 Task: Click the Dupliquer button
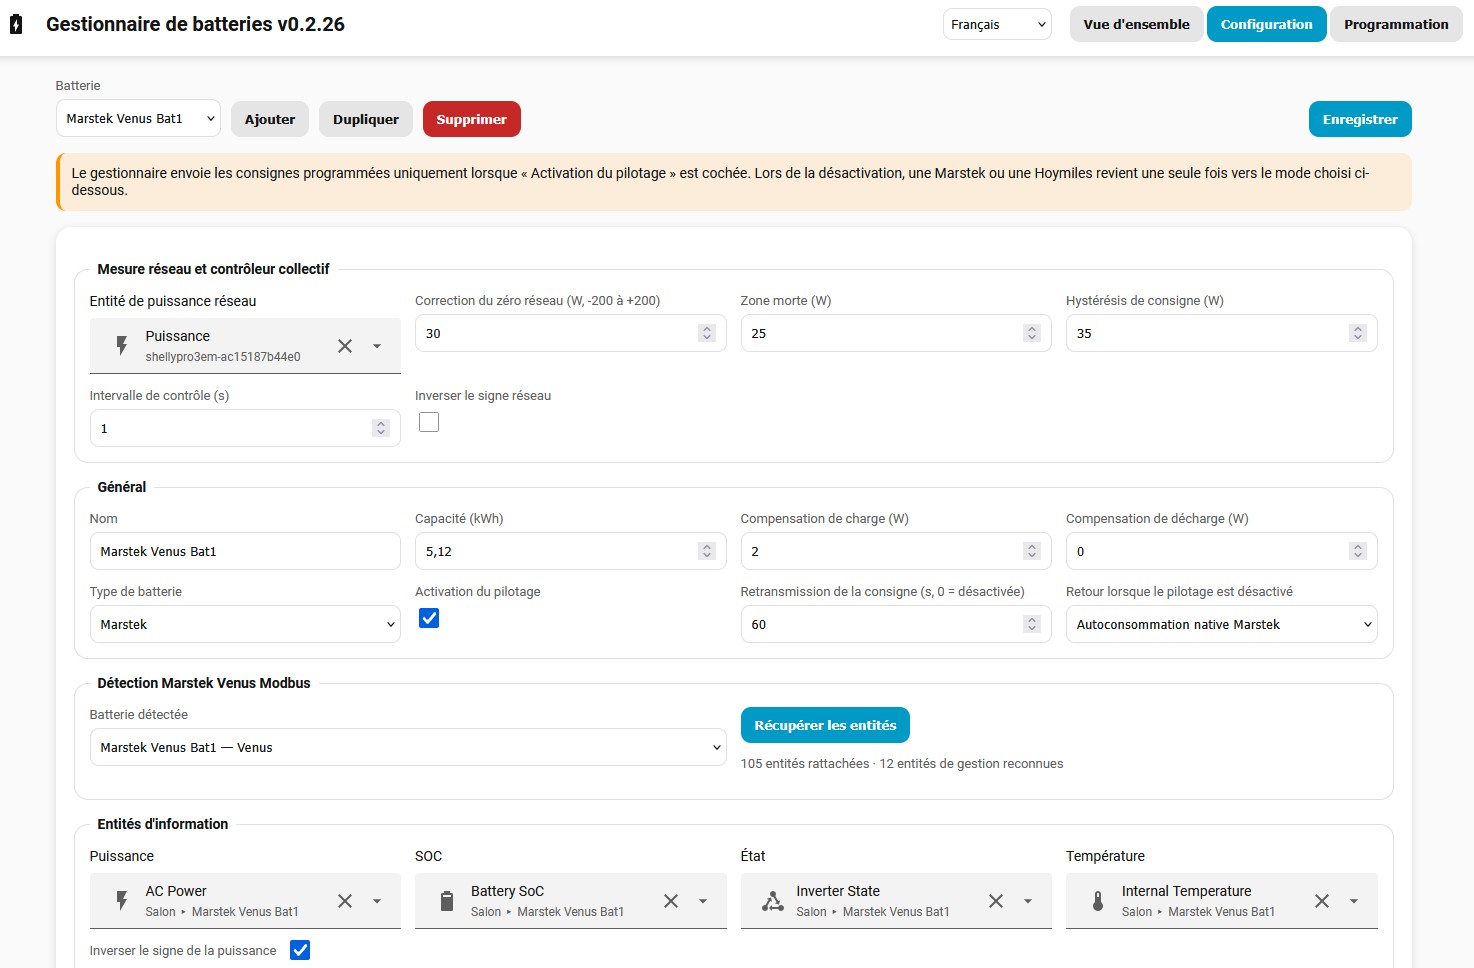coord(366,119)
